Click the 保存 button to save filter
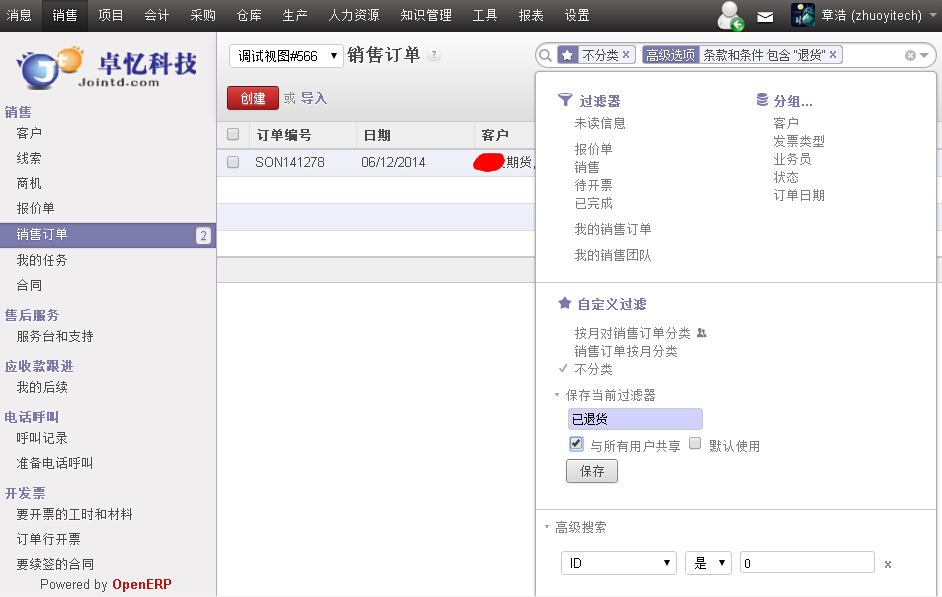Image resolution: width=942 pixels, height=597 pixels. tap(592, 471)
